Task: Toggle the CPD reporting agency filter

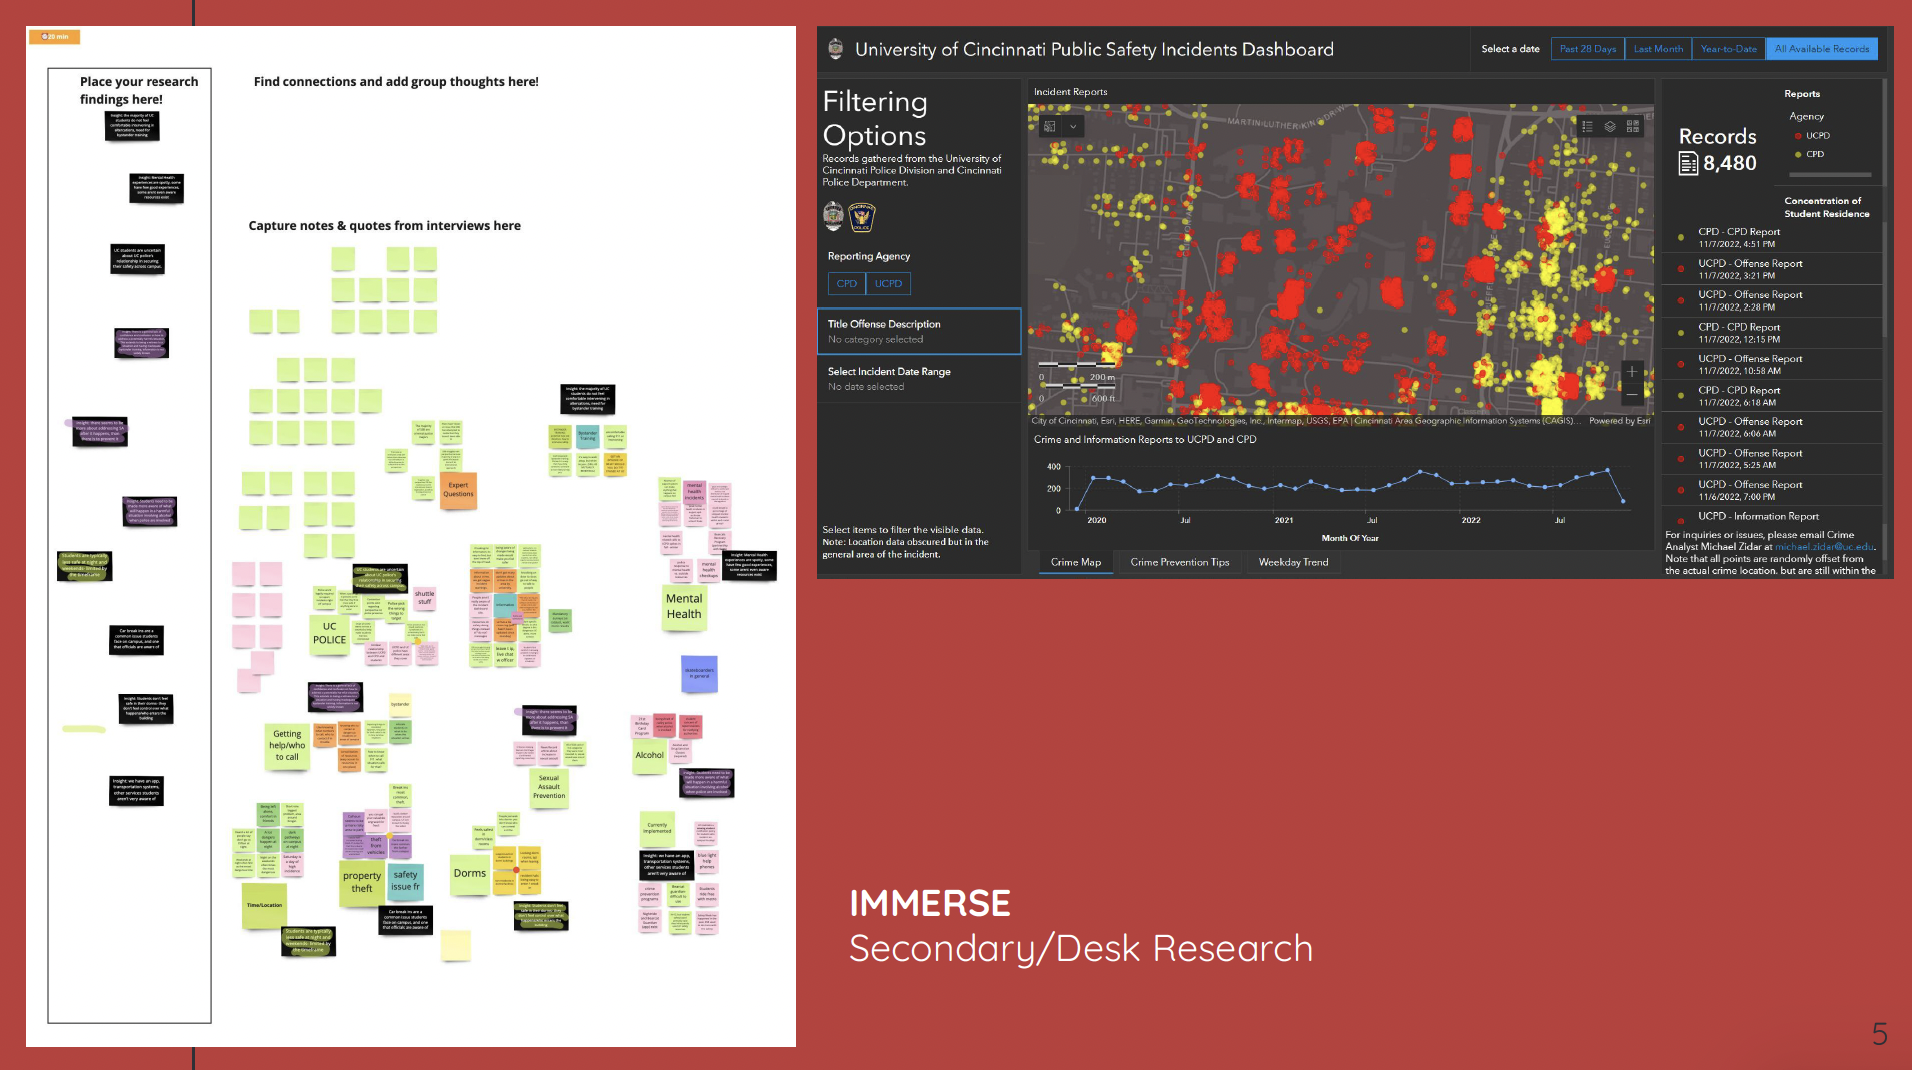Action: [846, 284]
